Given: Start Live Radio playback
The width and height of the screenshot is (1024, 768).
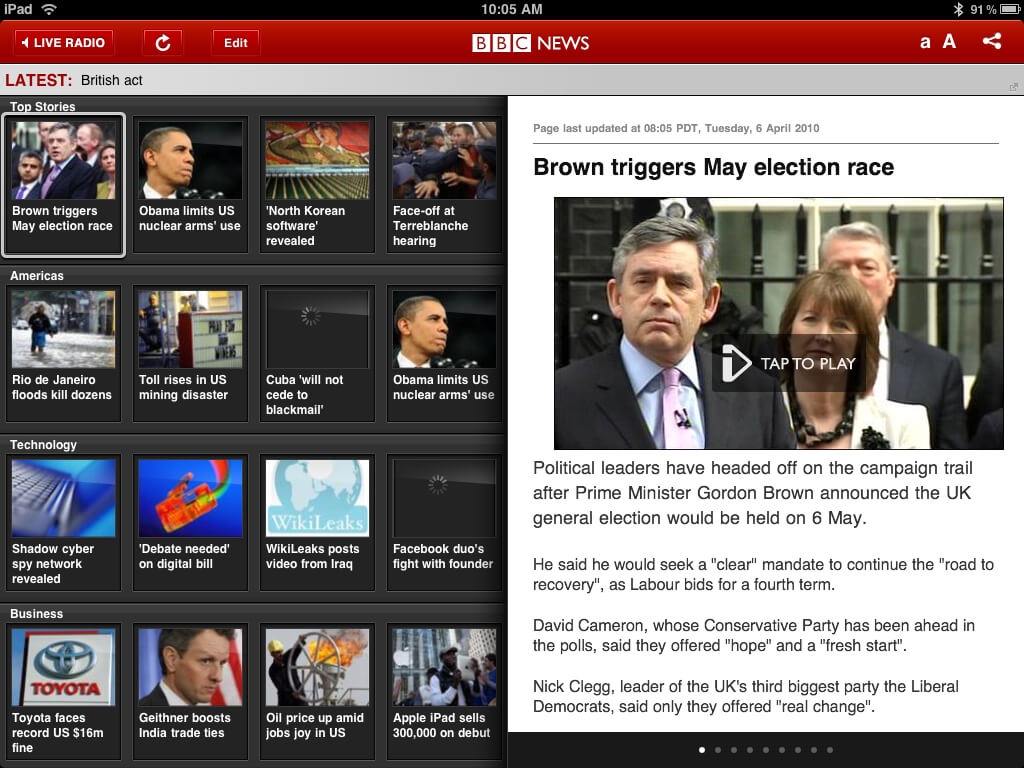Looking at the screenshot, I should [x=63, y=43].
